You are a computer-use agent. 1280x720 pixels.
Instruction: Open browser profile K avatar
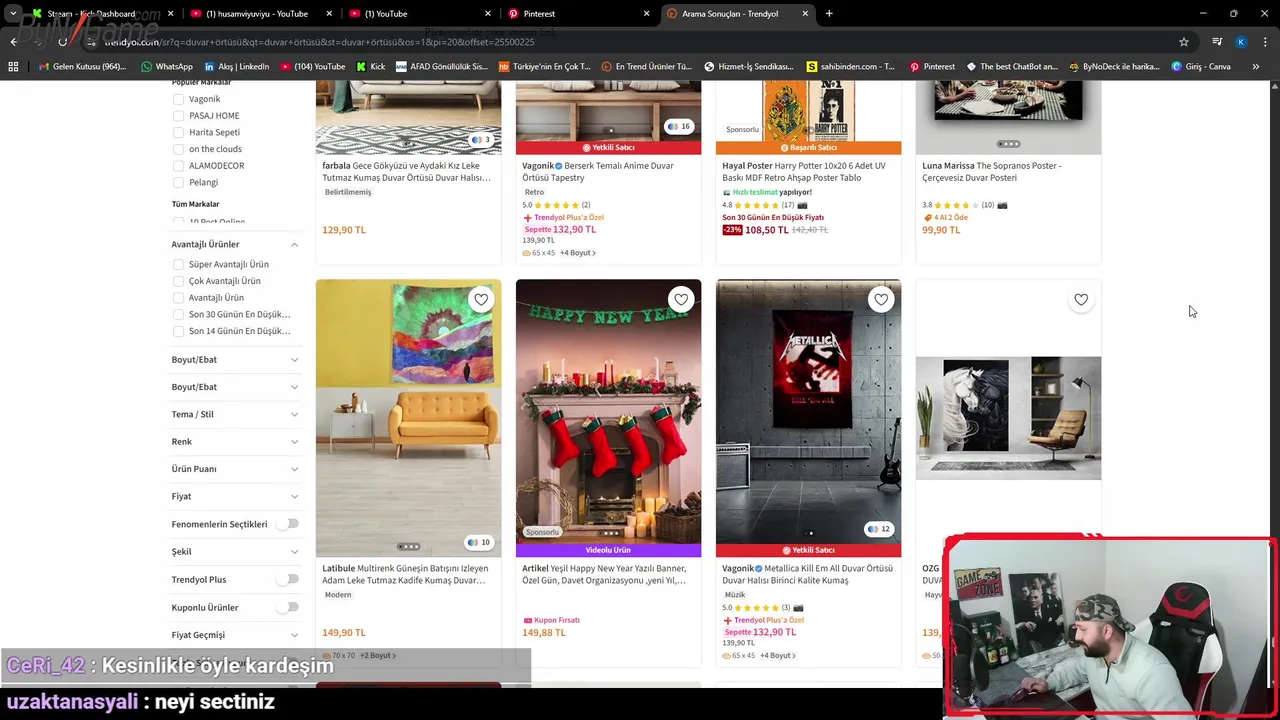(x=1241, y=42)
